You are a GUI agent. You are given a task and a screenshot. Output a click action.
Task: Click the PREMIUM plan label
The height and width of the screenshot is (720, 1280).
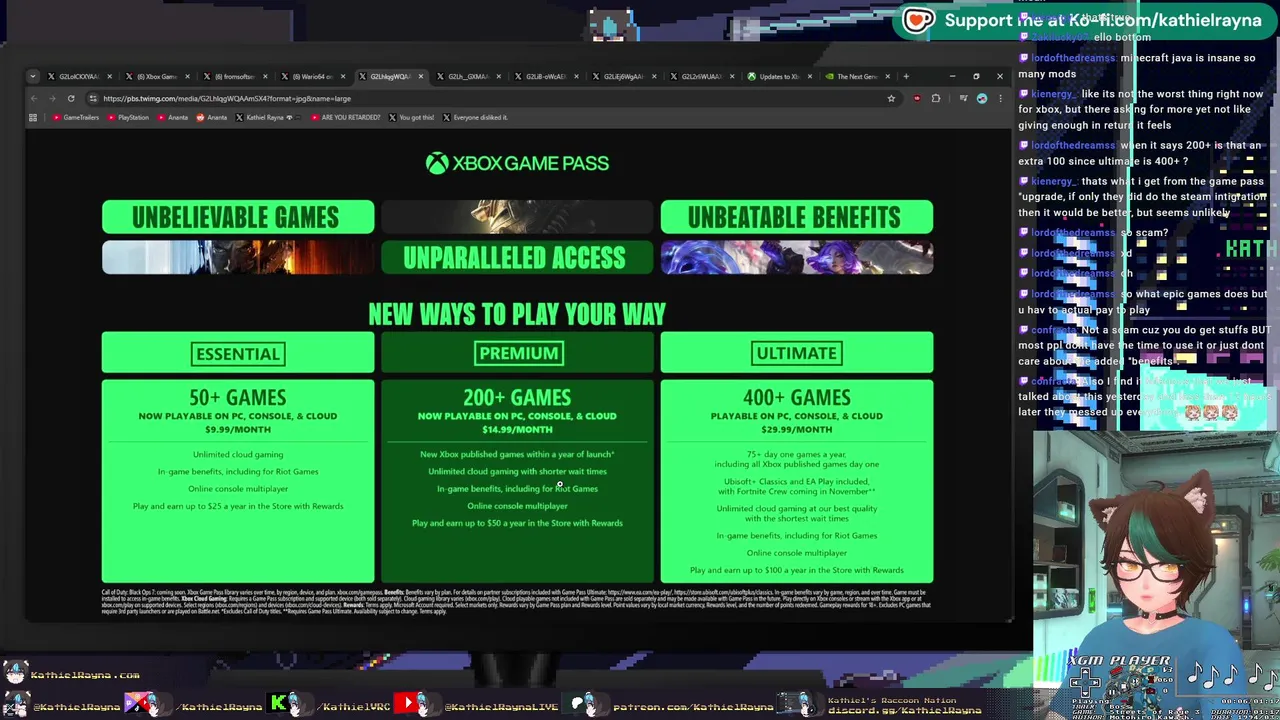coord(518,353)
